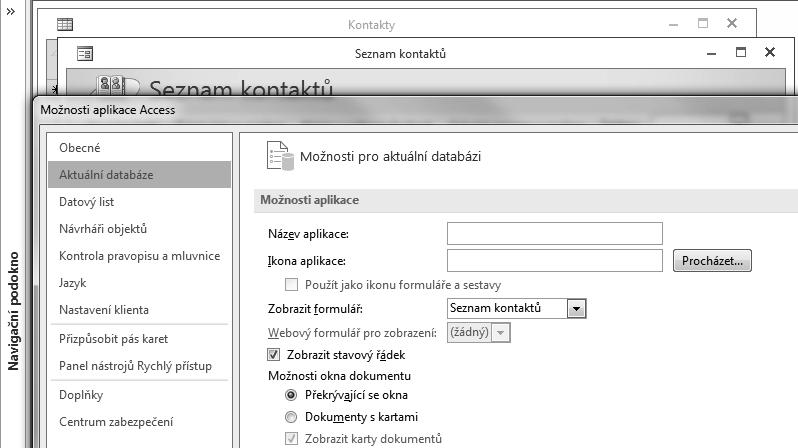Uncheck Zobrazit stavový řádek

(274, 355)
